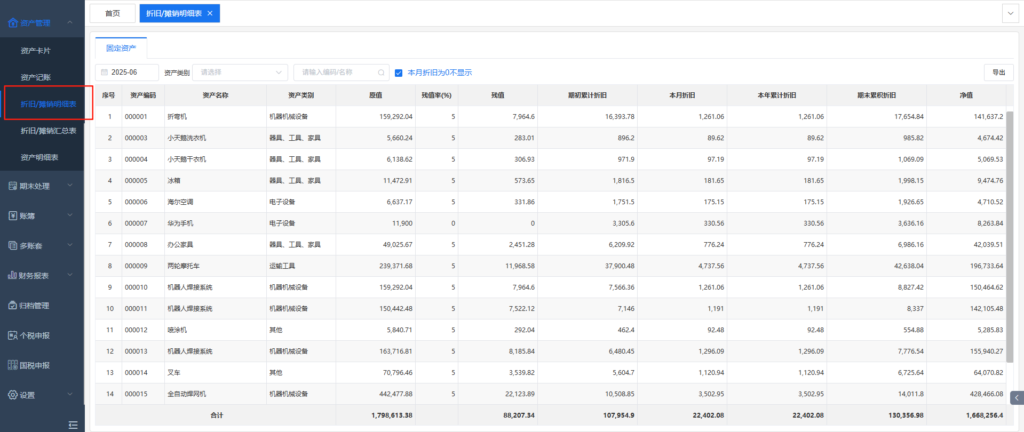Expand the 期末处理 chevron
Screen dimensions: 1024x432
(70, 186)
